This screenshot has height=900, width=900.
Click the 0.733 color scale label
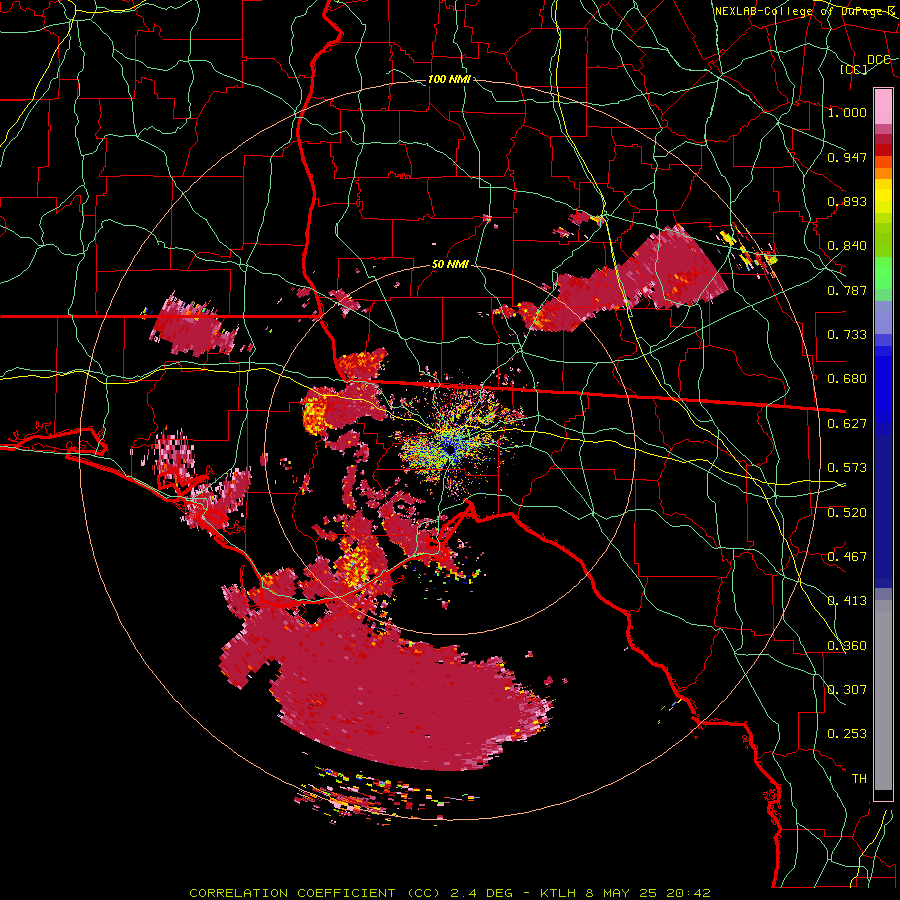tap(847, 335)
